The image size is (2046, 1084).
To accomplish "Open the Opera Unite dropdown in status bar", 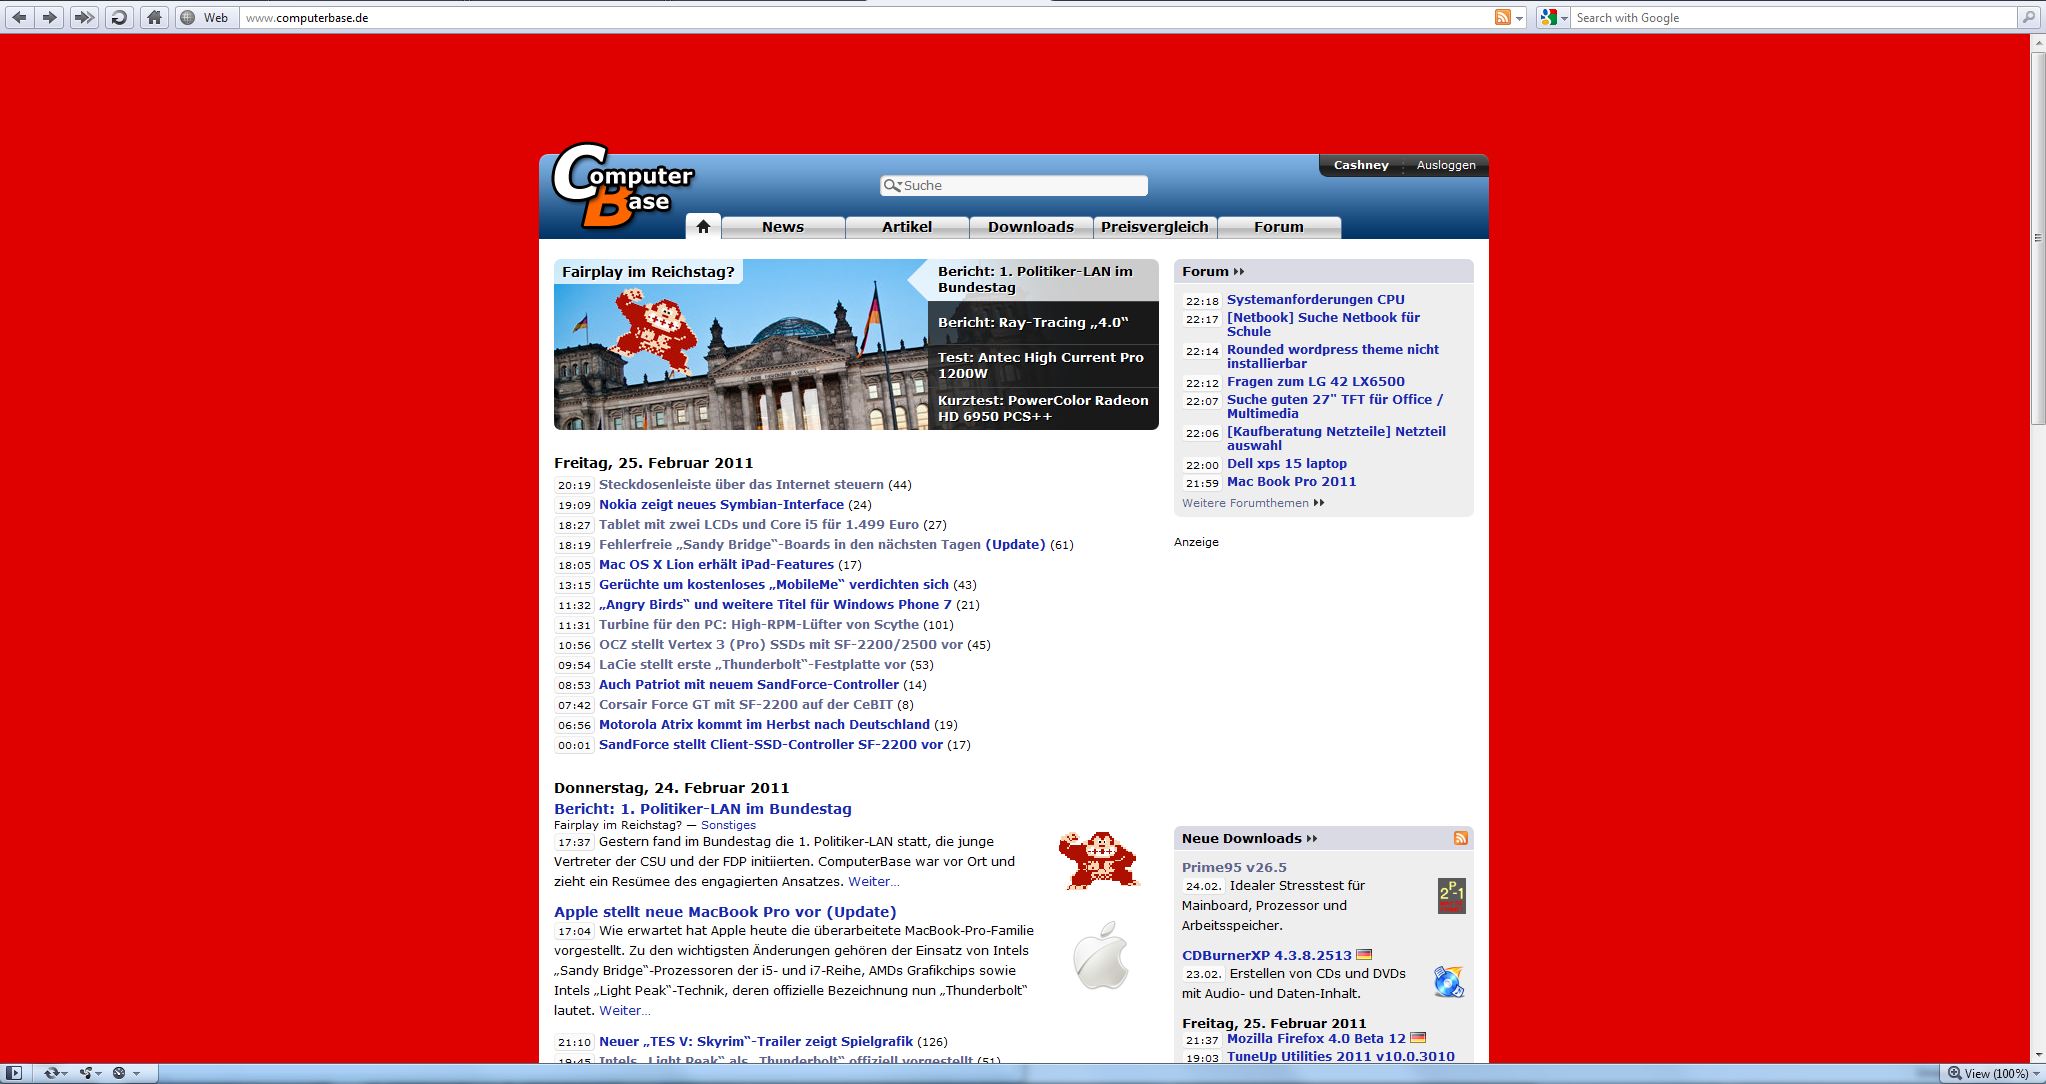I will tap(92, 1073).
